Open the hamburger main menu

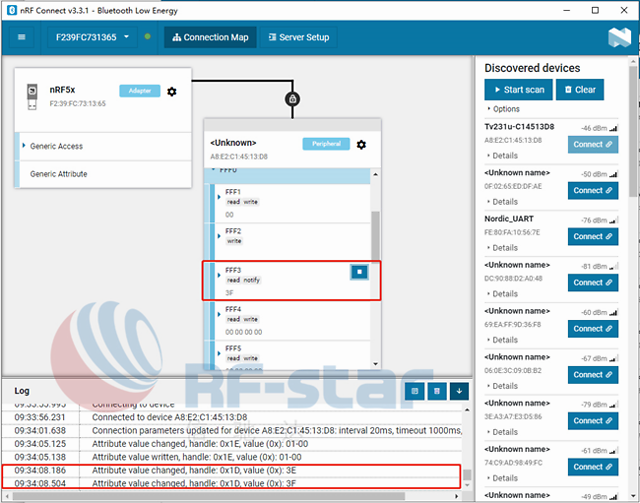22,37
